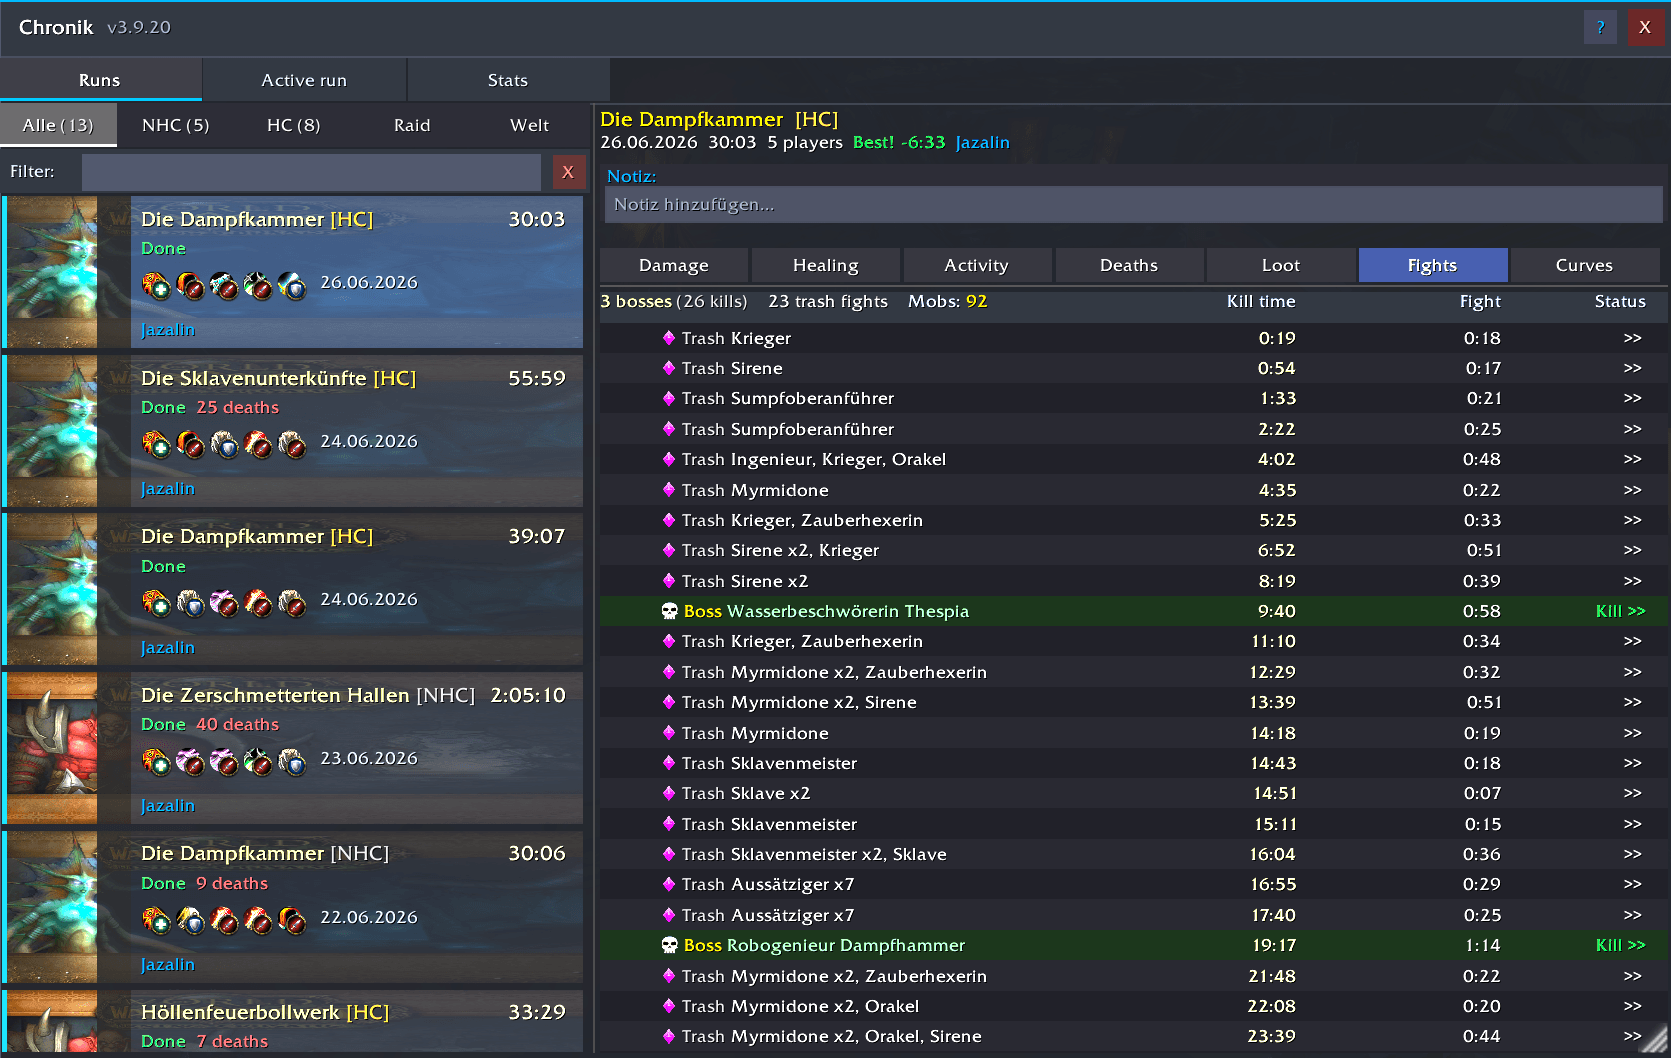Expand Trash Sumpfoberanführer fight at 1:33 via >>
The height and width of the screenshot is (1058, 1671).
click(1633, 398)
